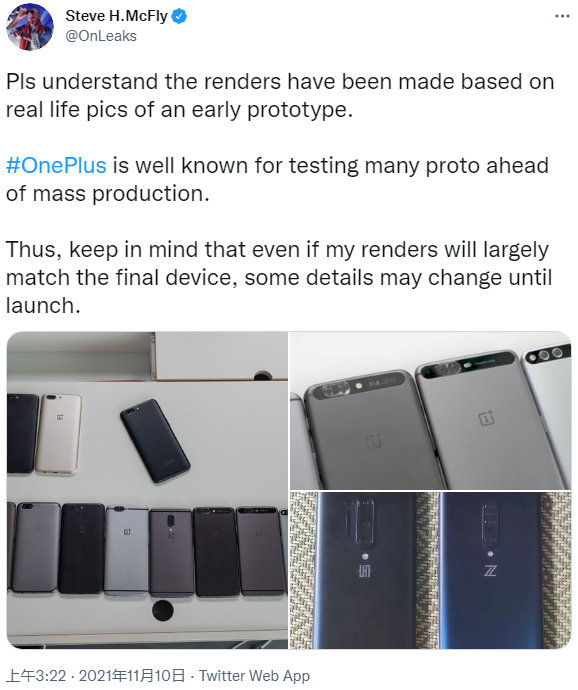Click the blue verified badge icon

coord(179,17)
